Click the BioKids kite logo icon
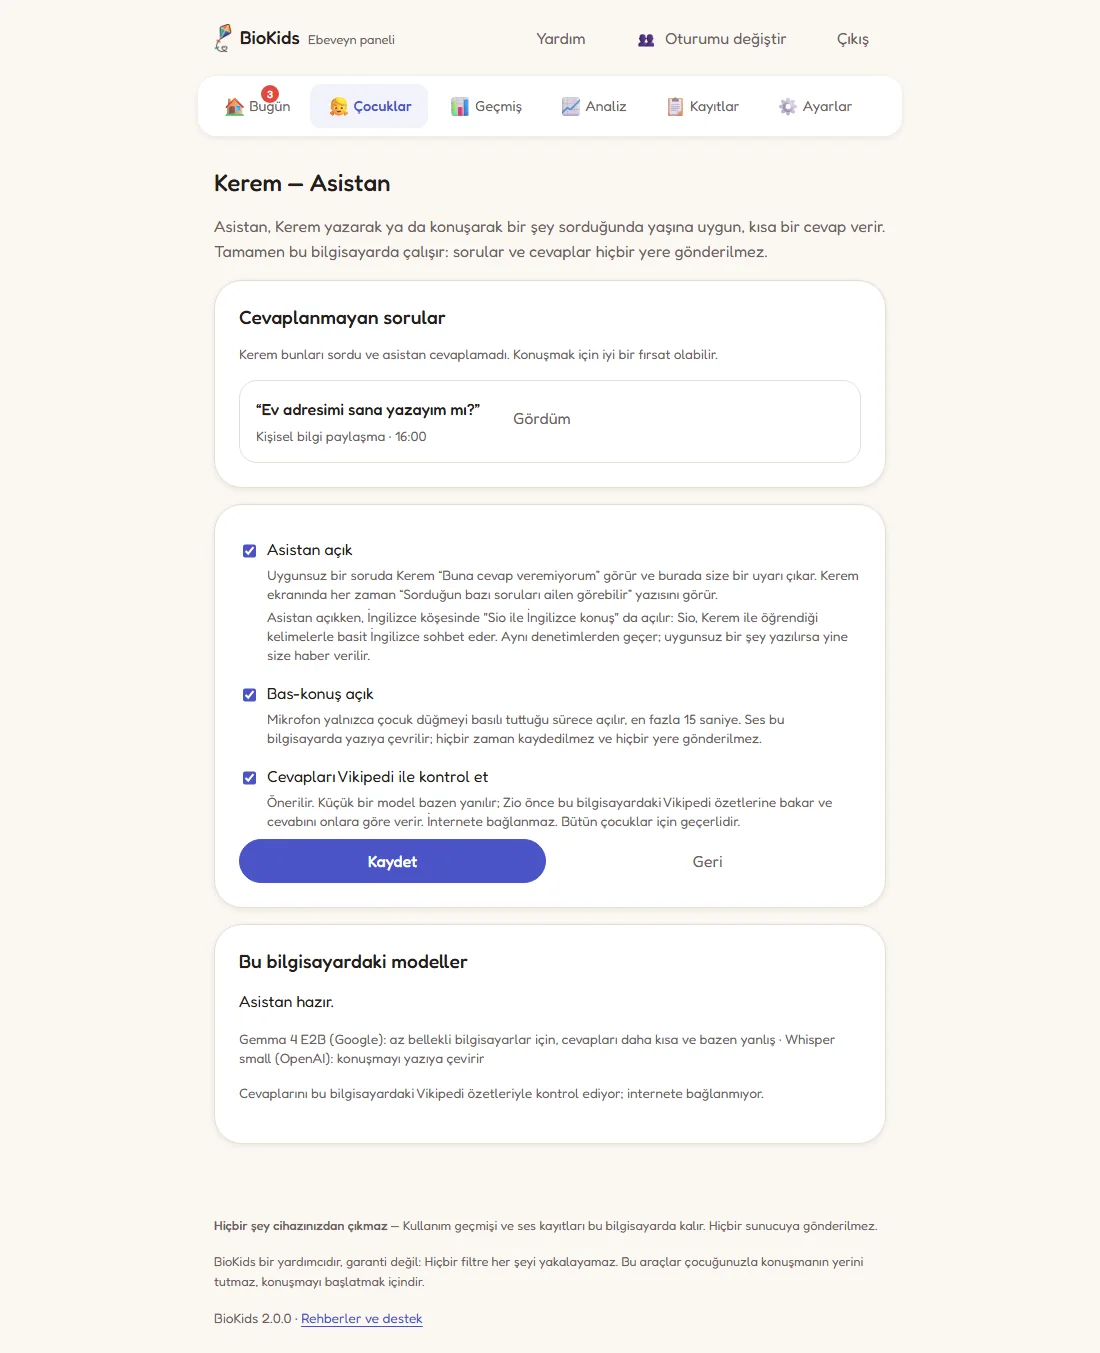Image resolution: width=1100 pixels, height=1353 pixels. 223,38
